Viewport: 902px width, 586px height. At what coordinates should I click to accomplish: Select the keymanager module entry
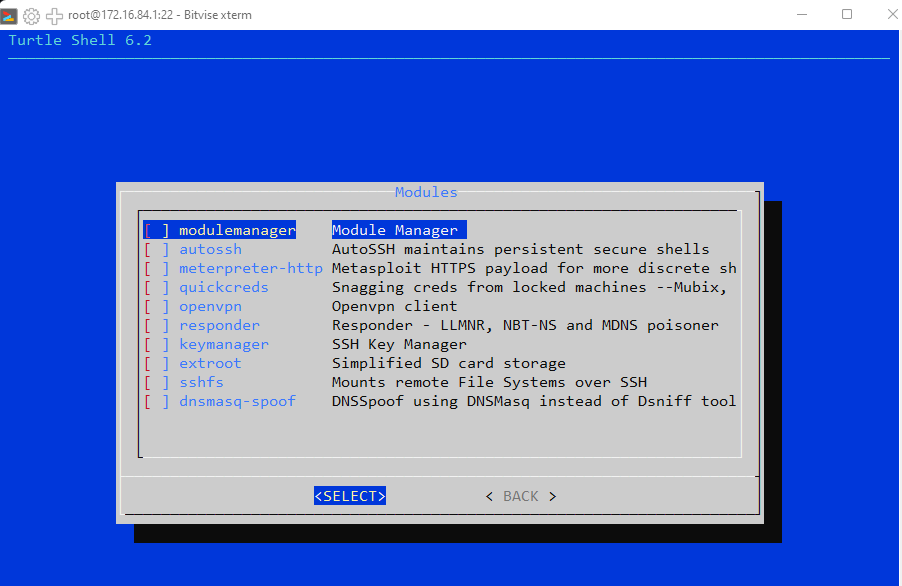pyautogui.click(x=224, y=344)
